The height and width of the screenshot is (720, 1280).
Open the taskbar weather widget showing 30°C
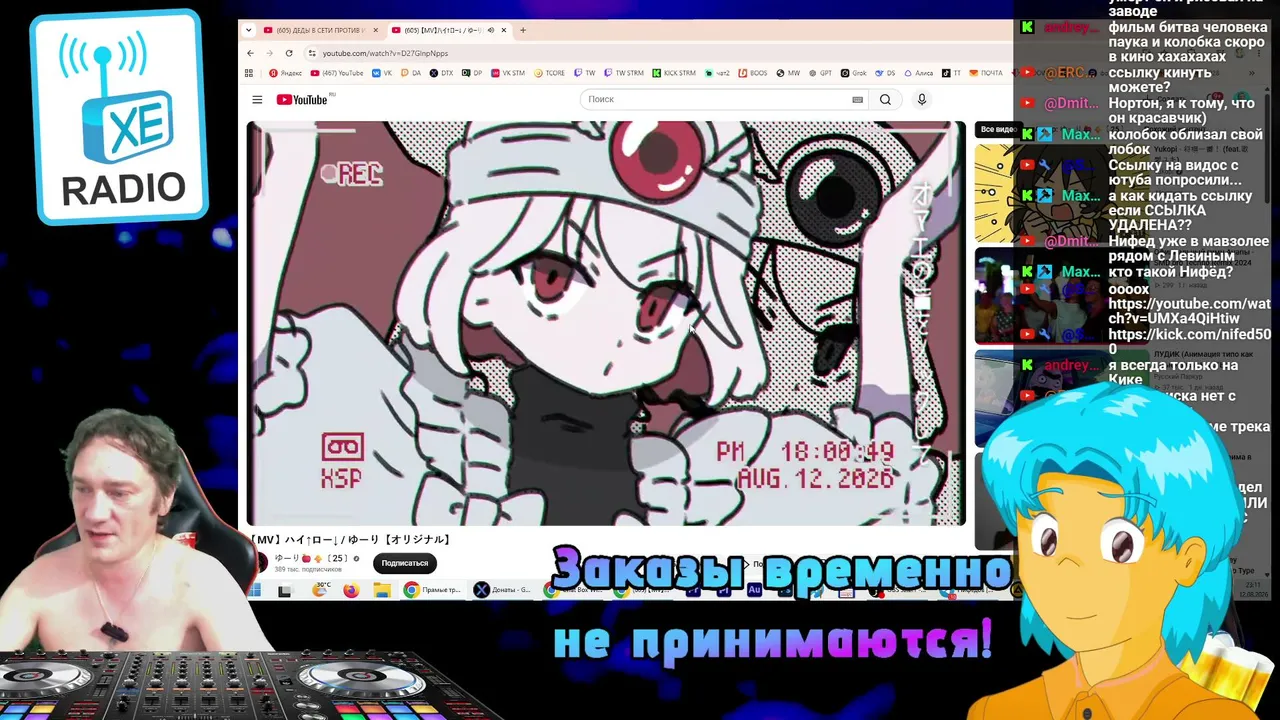(x=320, y=590)
